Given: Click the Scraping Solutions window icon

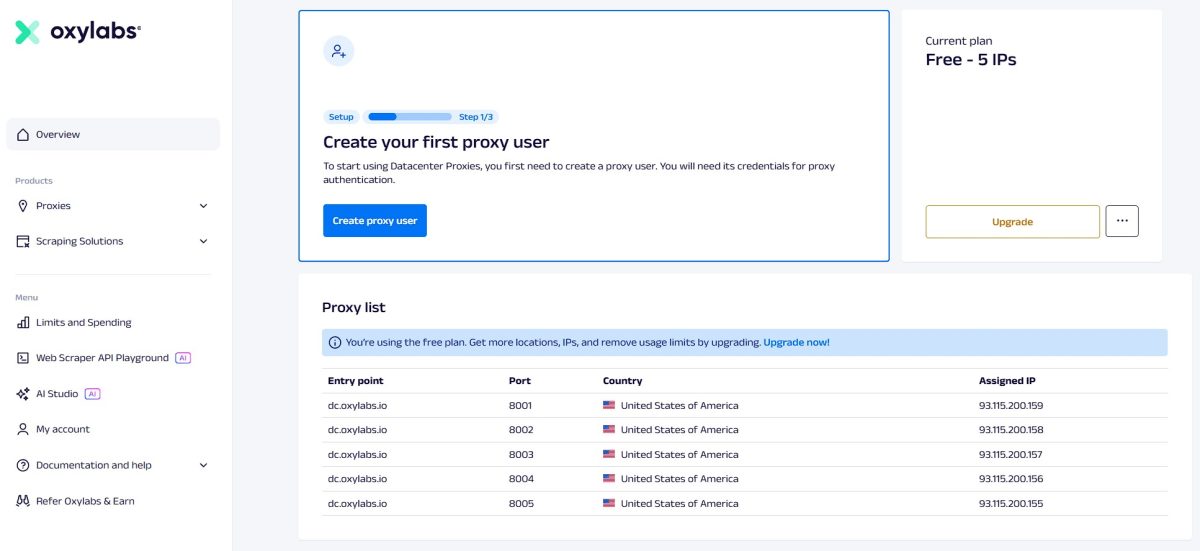Looking at the screenshot, I should tap(23, 241).
